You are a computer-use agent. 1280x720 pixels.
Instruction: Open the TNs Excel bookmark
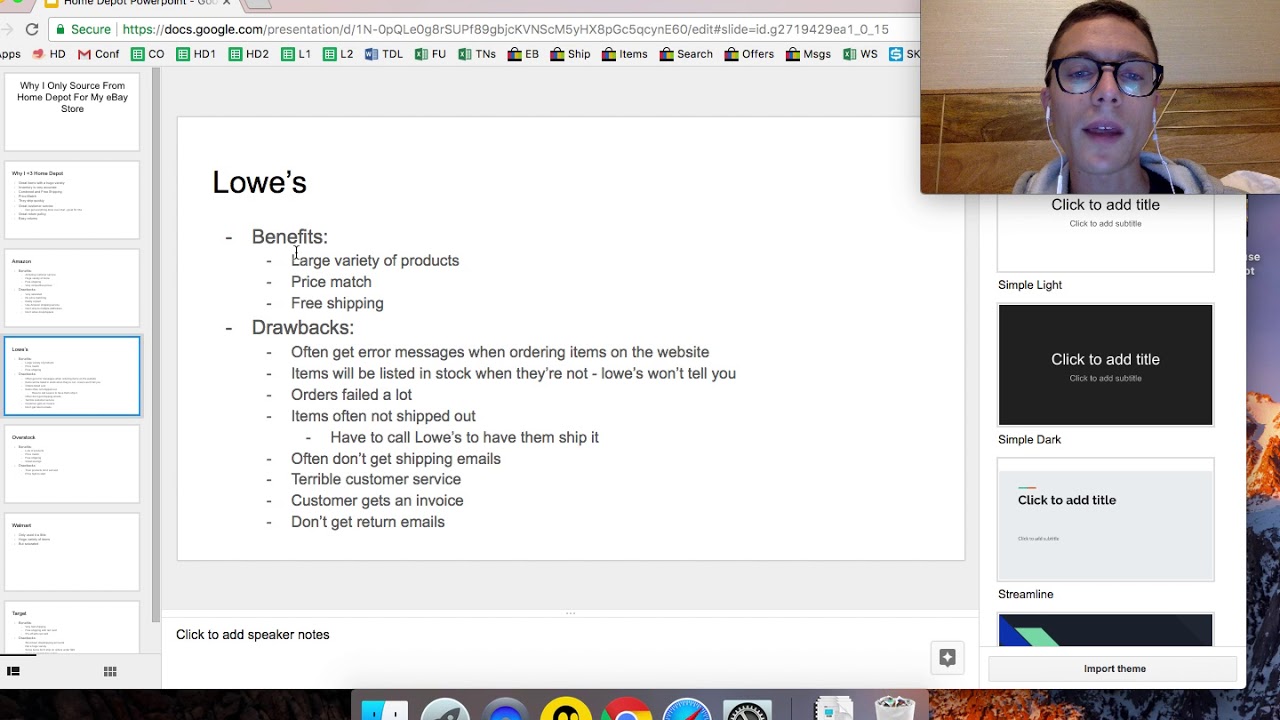[477, 54]
